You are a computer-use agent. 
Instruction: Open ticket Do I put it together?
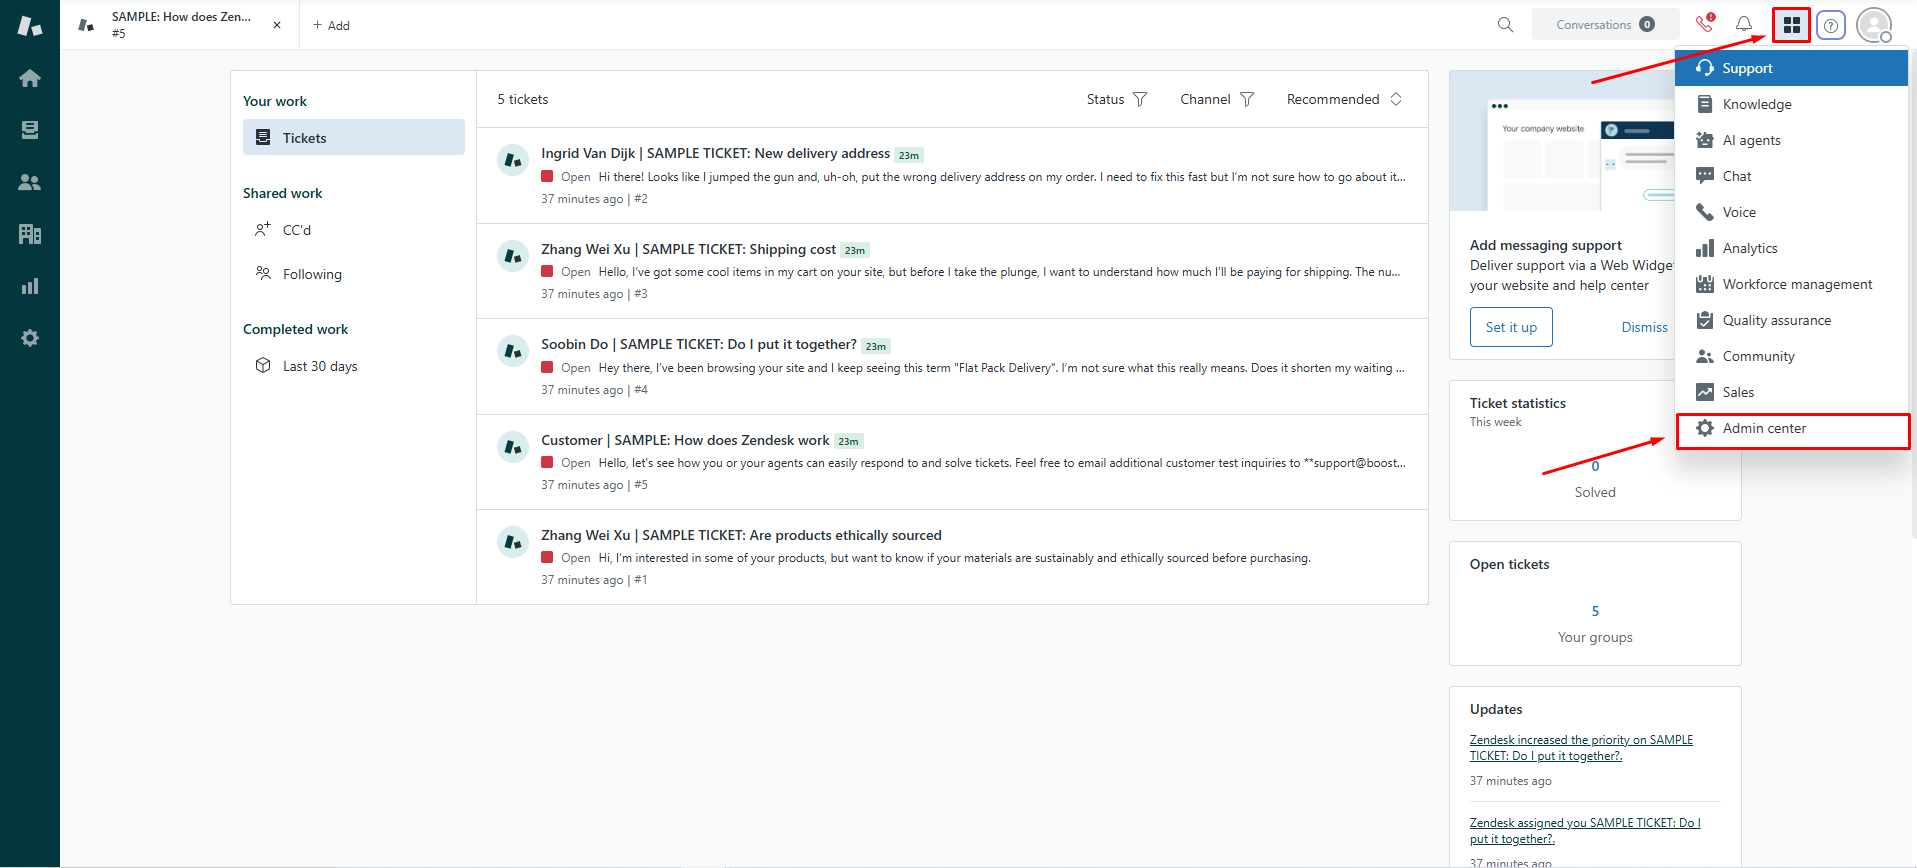(952, 366)
